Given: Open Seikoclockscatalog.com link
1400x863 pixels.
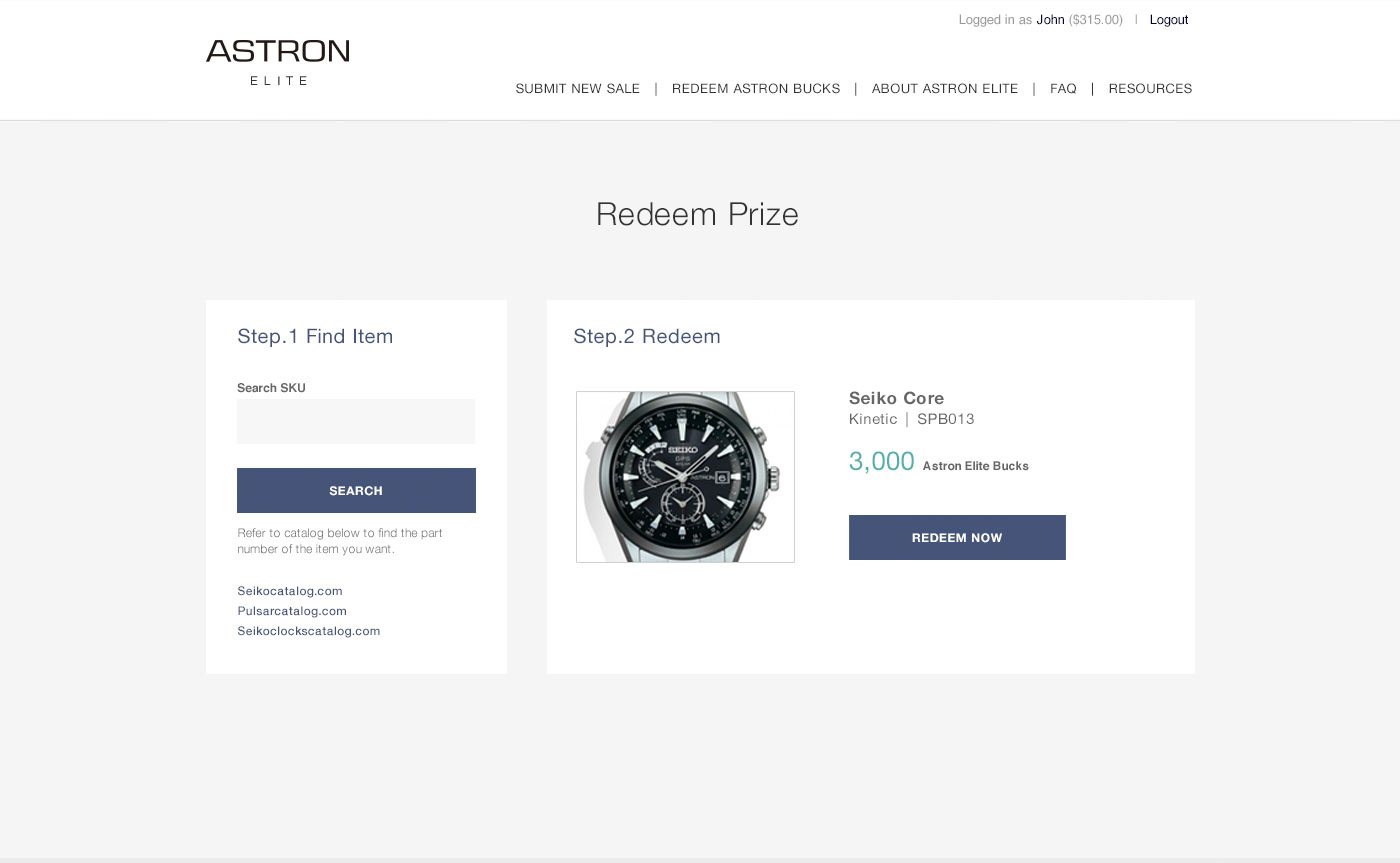Looking at the screenshot, I should click(x=309, y=631).
